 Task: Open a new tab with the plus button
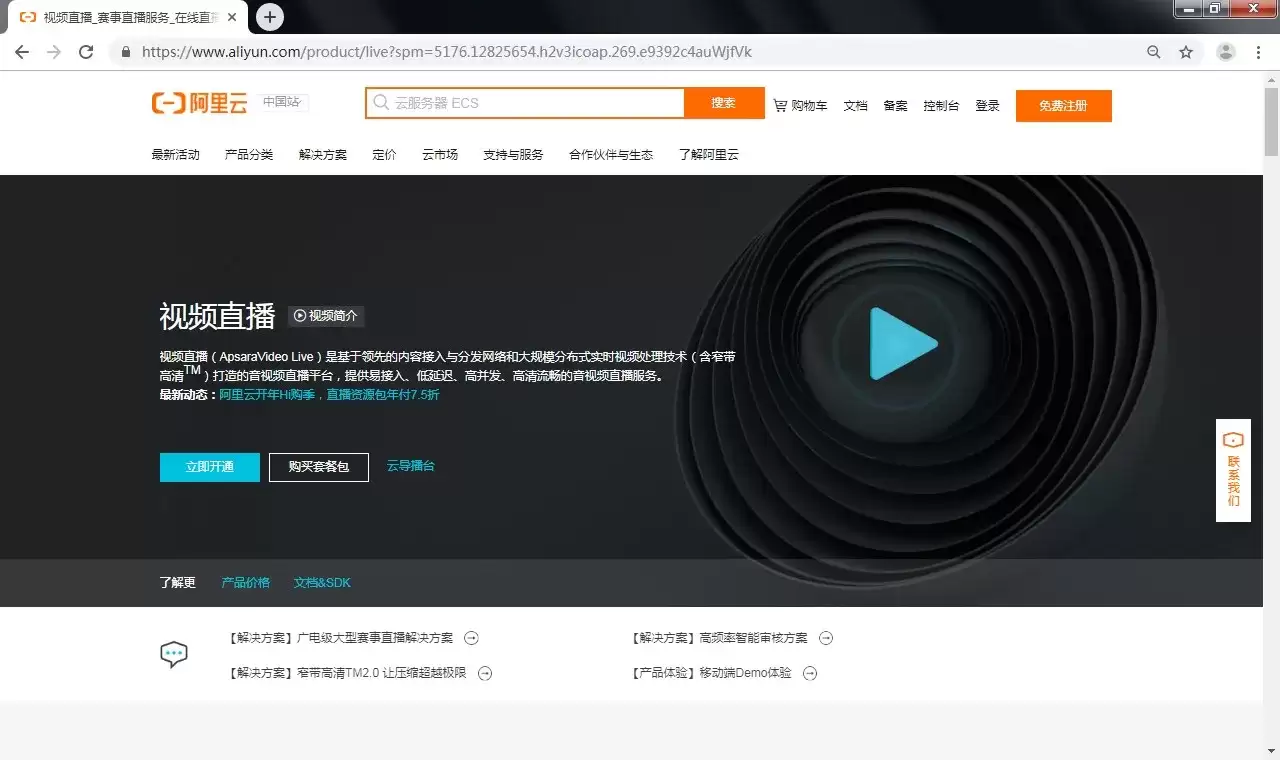270,17
